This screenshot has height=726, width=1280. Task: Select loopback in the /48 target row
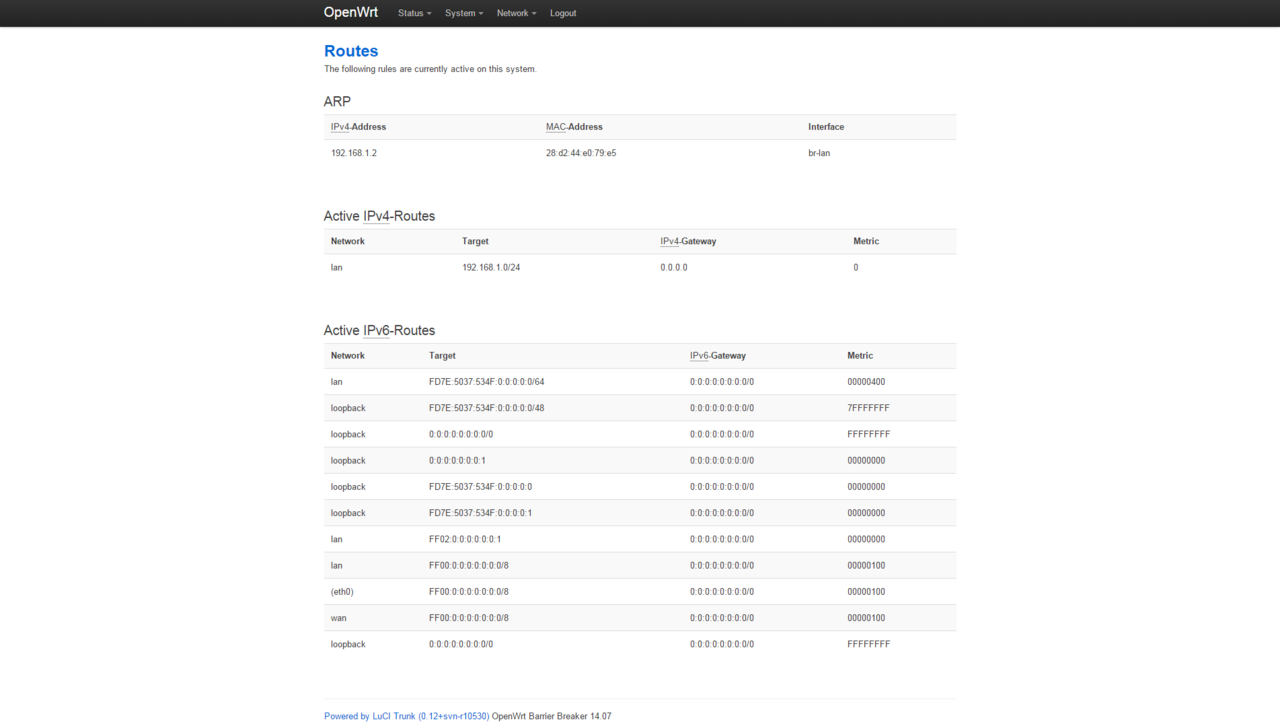[x=348, y=408]
